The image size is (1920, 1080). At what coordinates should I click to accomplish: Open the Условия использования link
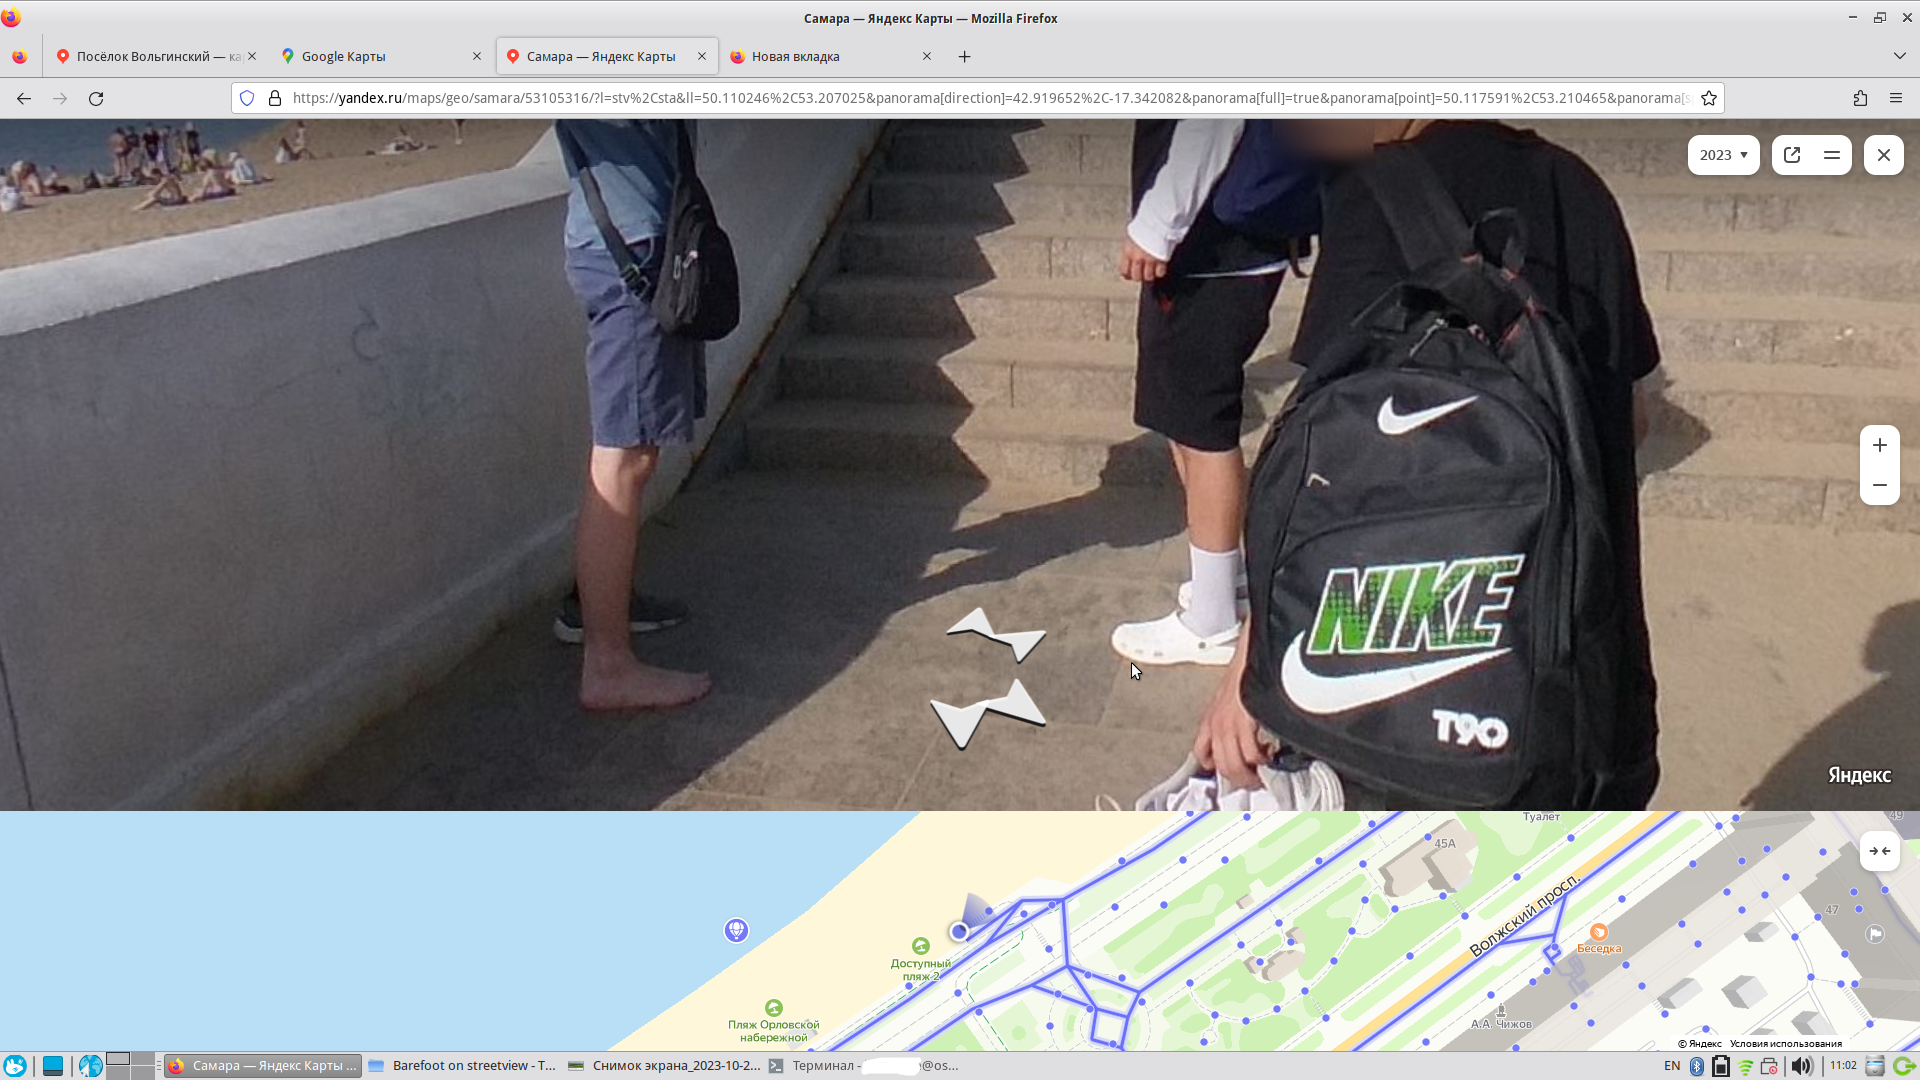(x=1786, y=1044)
